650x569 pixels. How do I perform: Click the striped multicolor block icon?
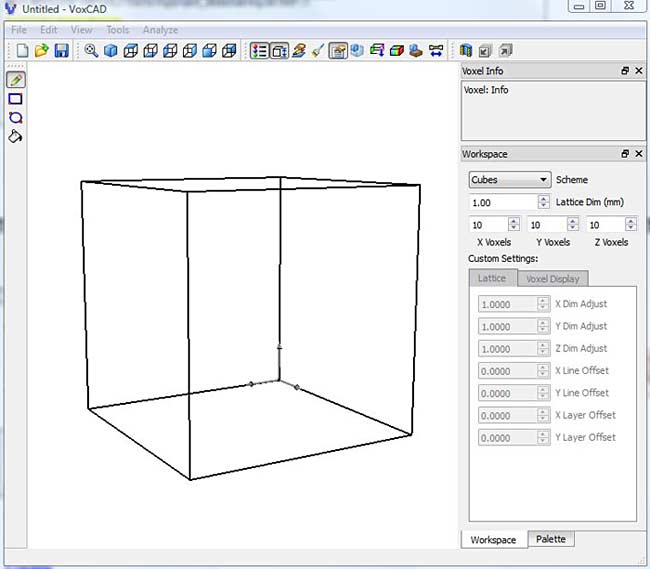click(x=466, y=51)
